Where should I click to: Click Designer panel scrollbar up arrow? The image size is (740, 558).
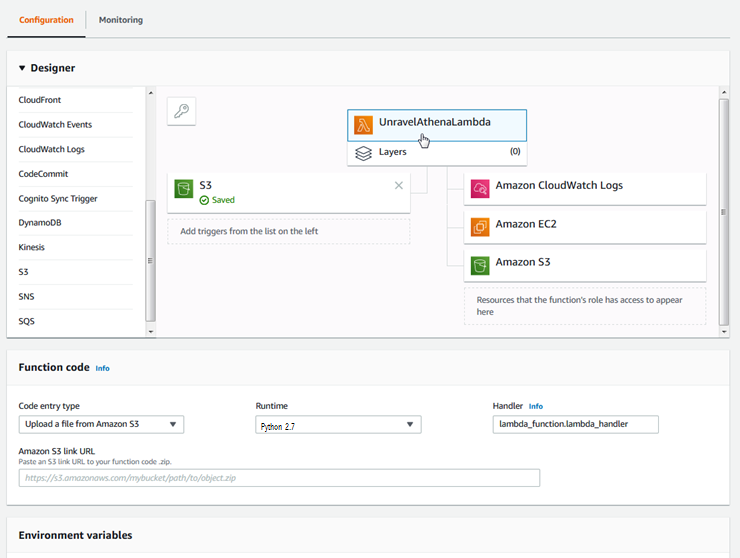point(724,93)
